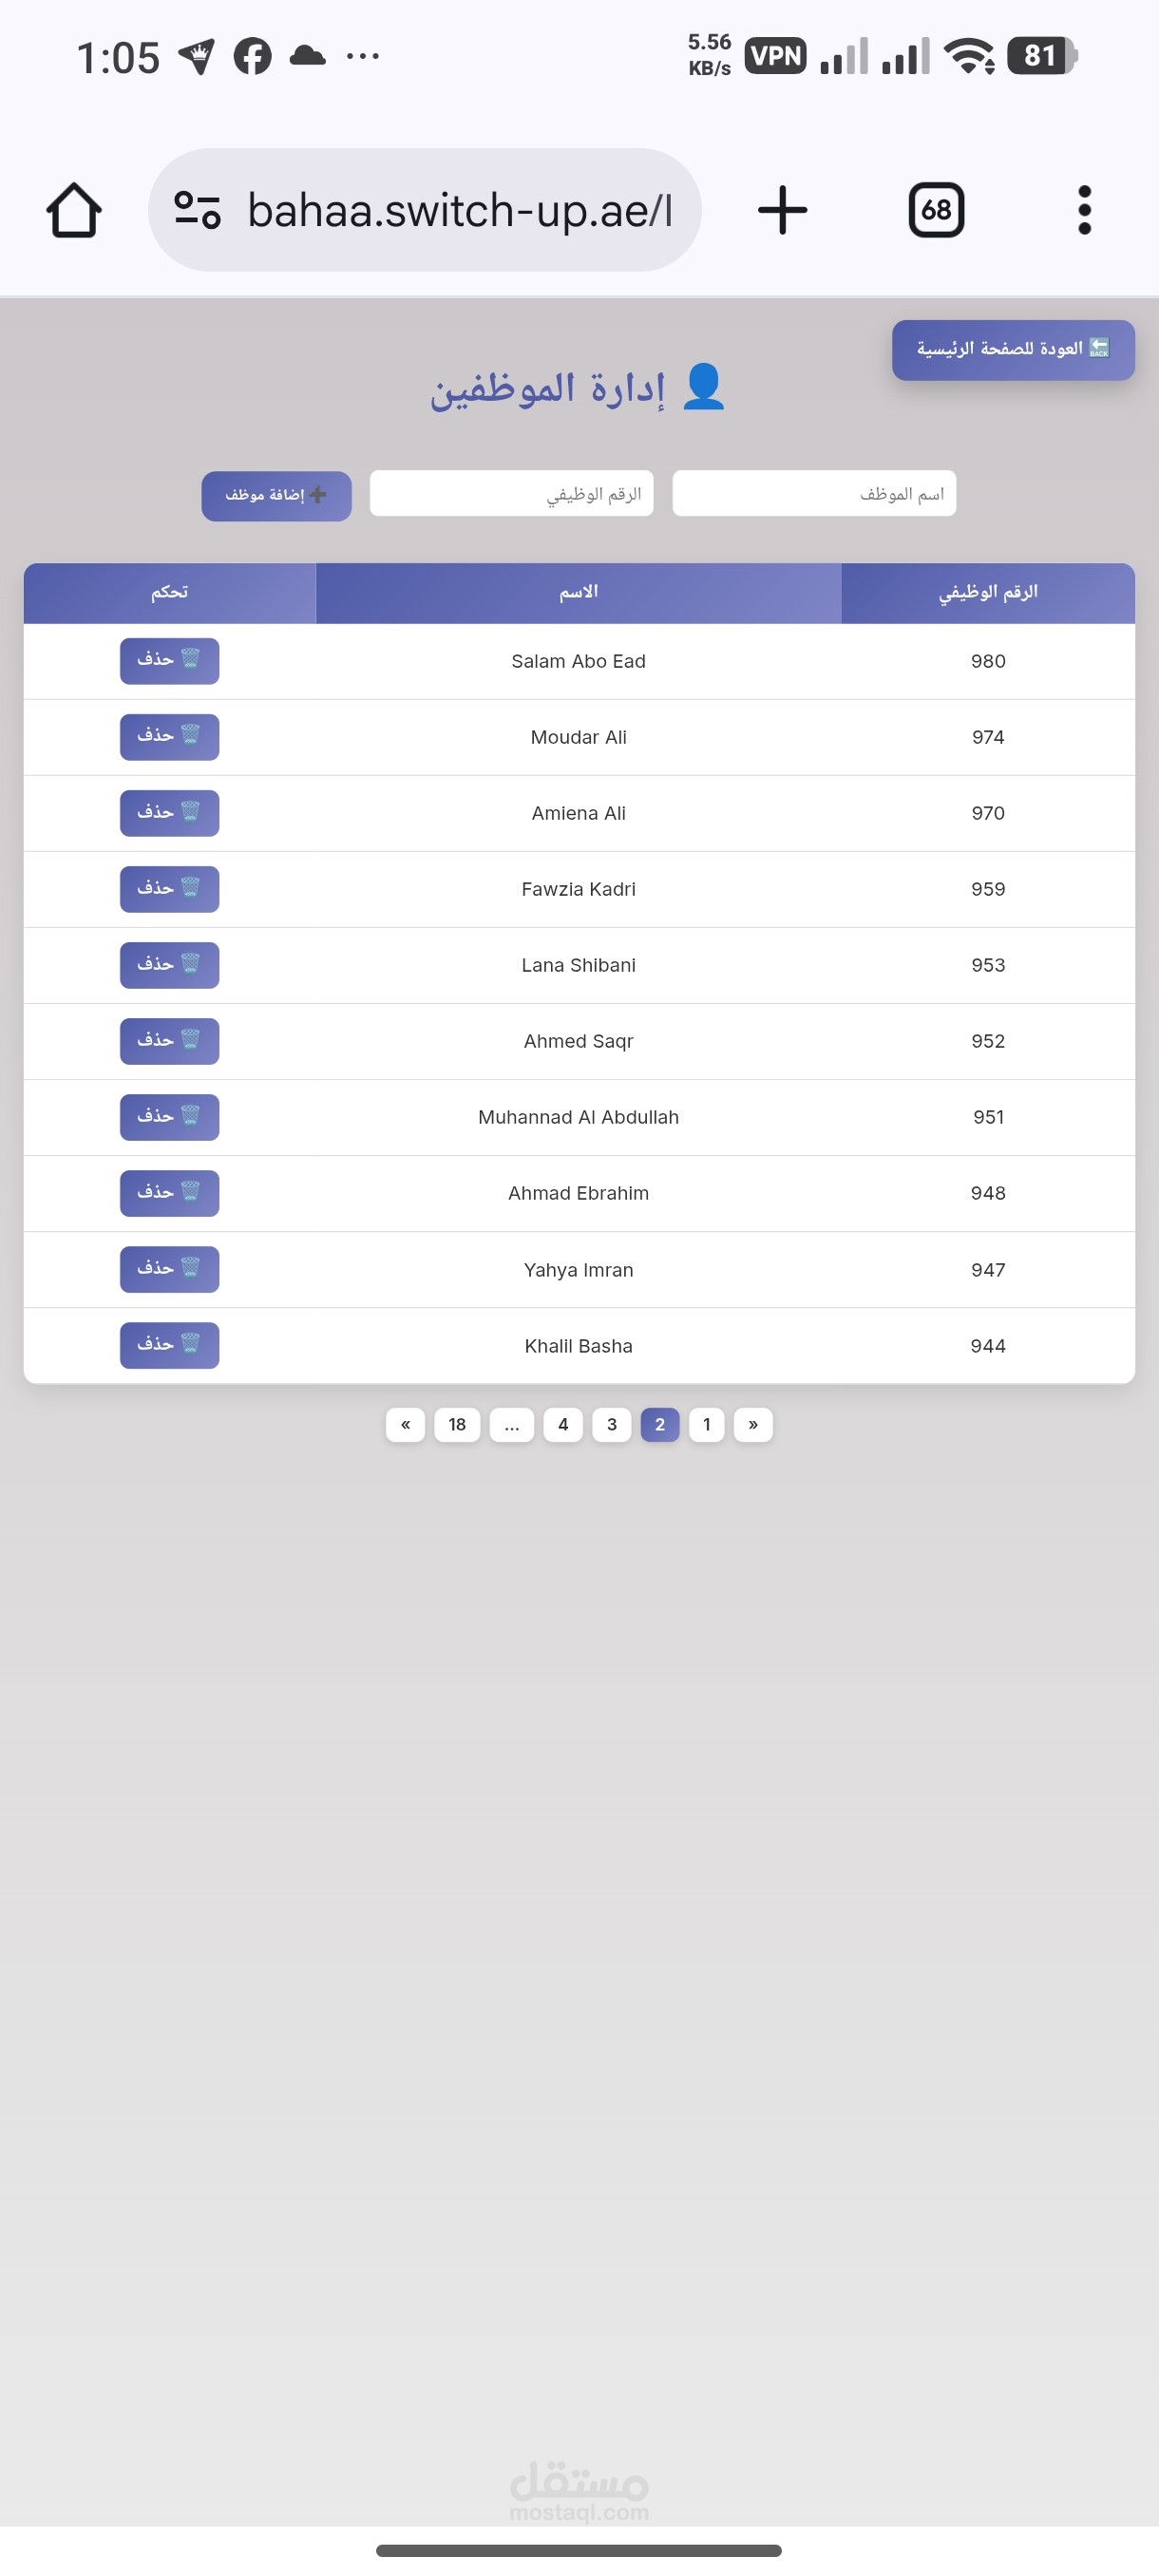Open the browser three-dot menu
This screenshot has width=1159, height=2576.
coord(1084,210)
